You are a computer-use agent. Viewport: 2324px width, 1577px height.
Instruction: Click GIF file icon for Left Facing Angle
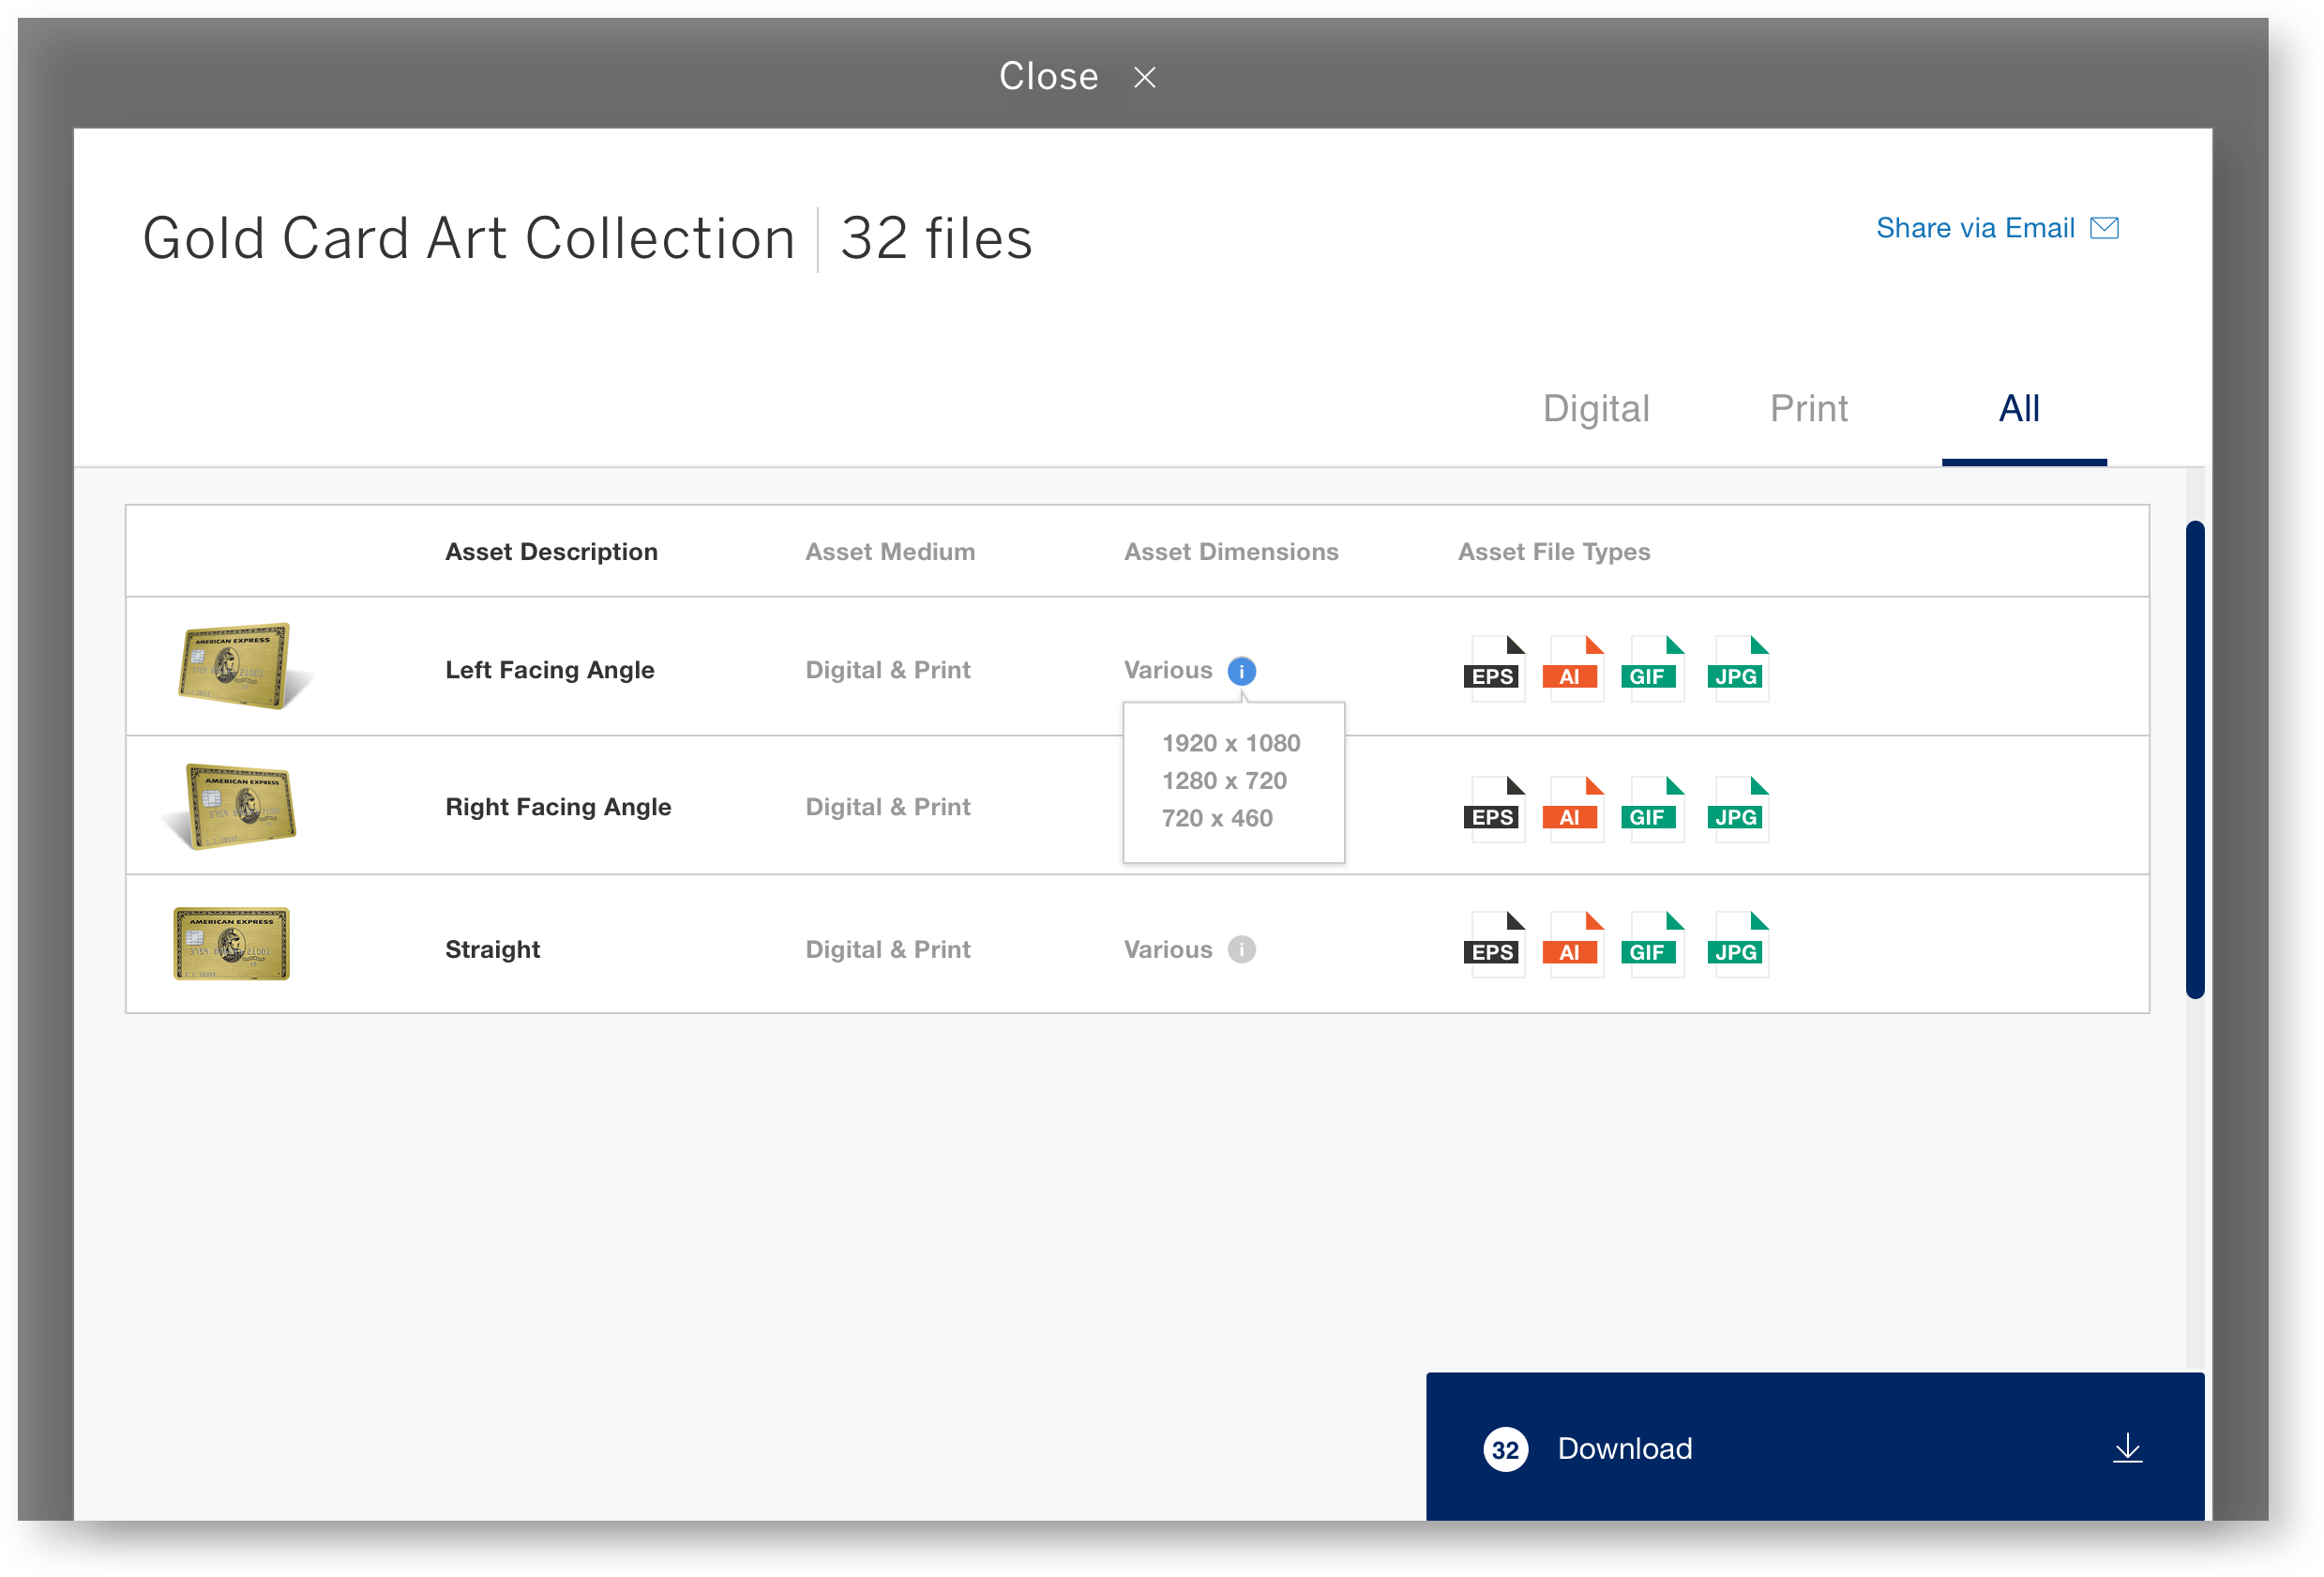1653,668
